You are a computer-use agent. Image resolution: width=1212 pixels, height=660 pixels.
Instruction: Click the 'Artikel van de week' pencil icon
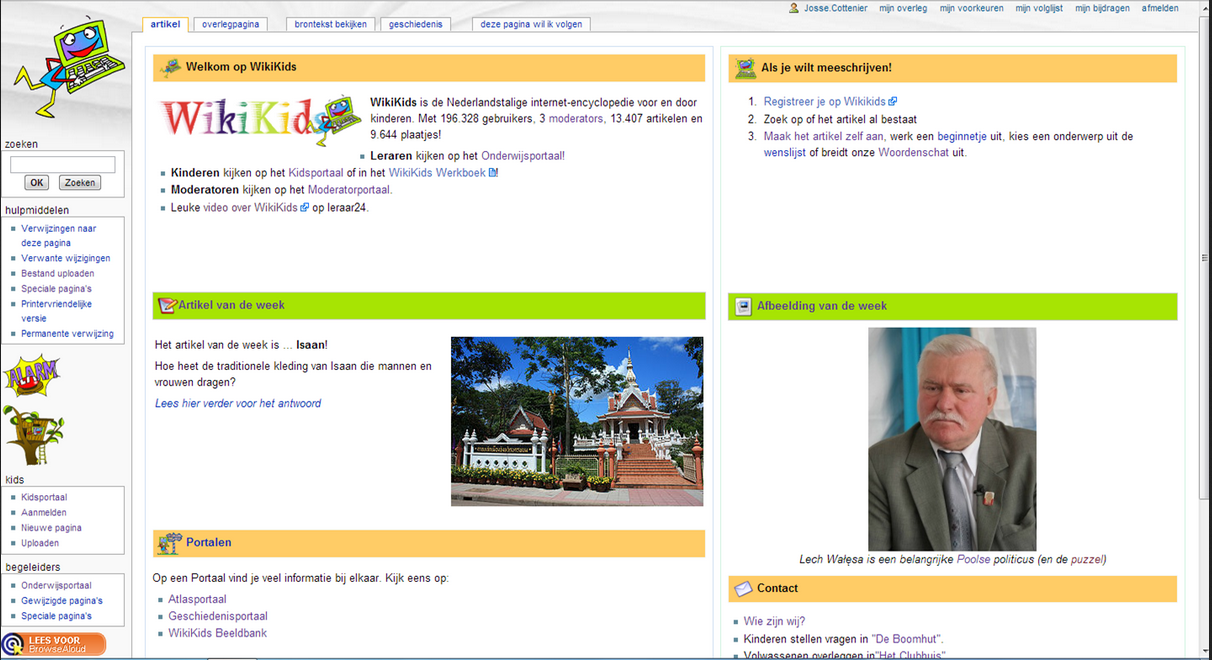[167, 305]
